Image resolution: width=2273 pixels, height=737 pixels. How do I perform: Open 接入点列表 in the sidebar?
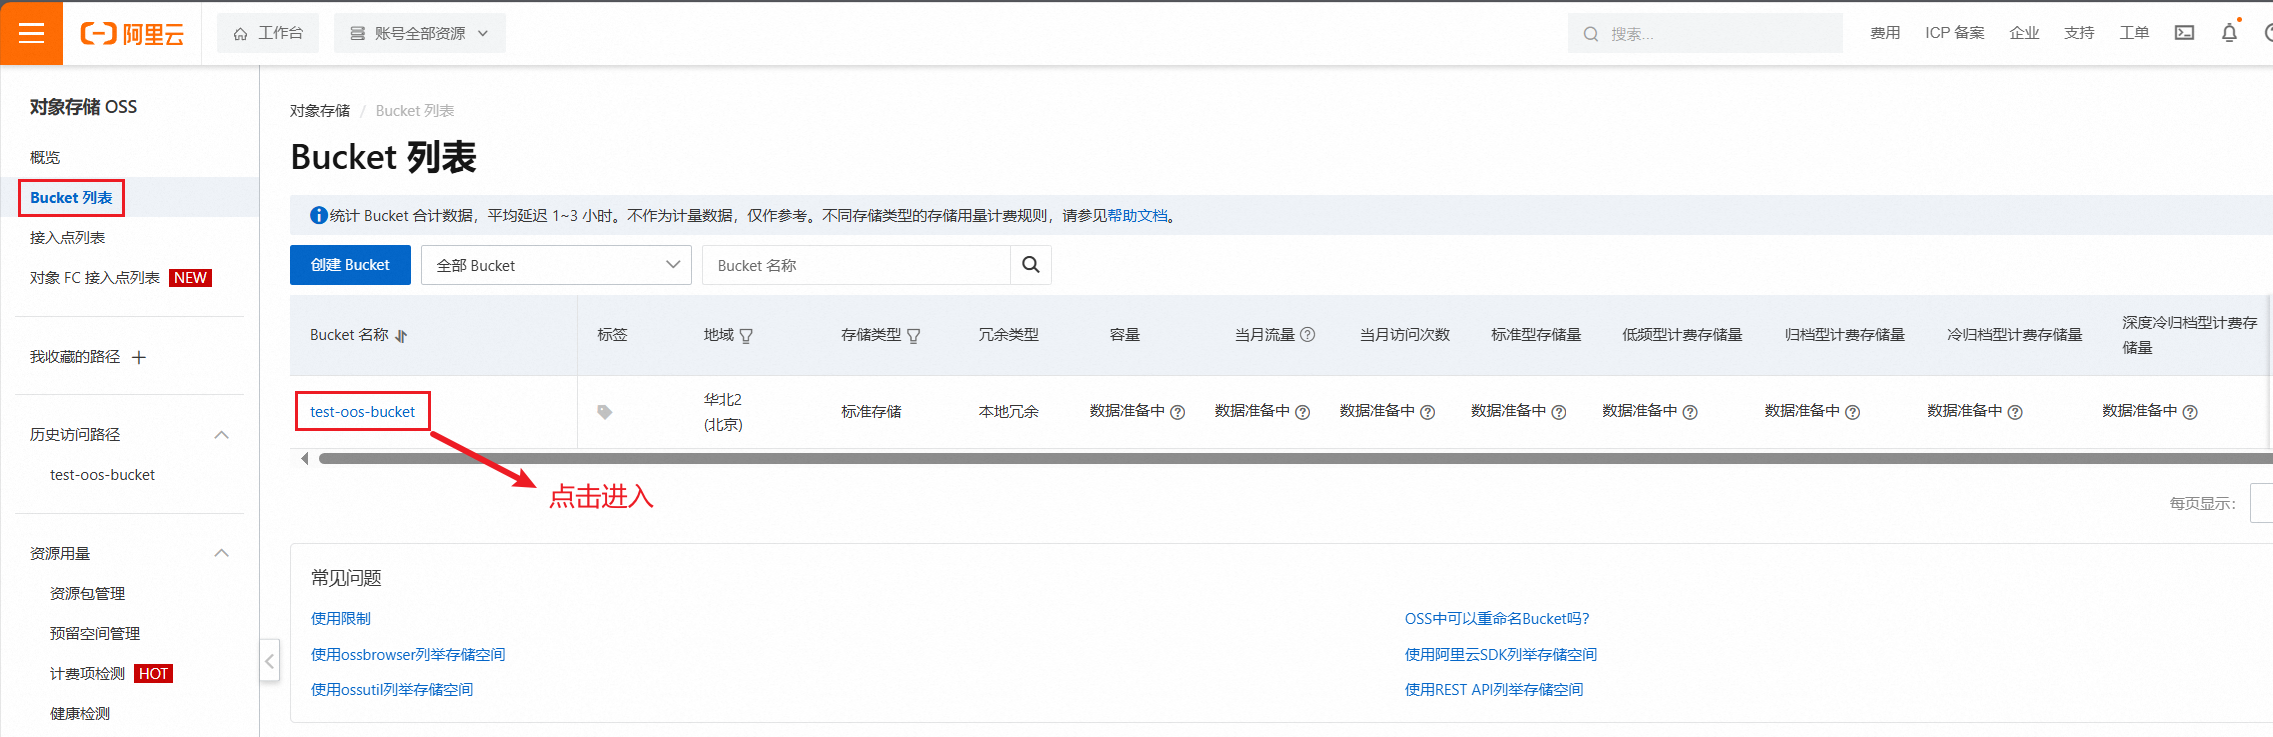click(x=67, y=237)
